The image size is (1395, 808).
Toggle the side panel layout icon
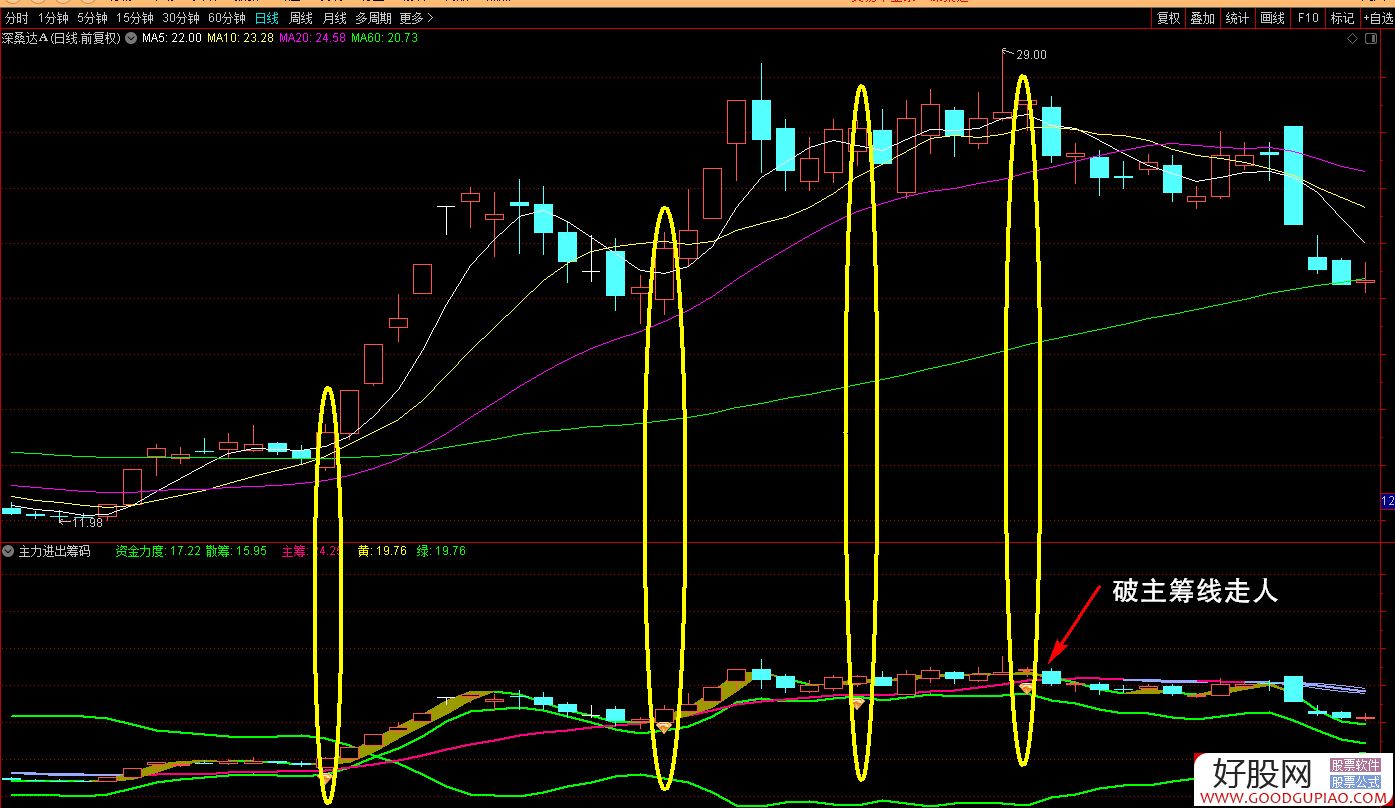pos(1373,39)
